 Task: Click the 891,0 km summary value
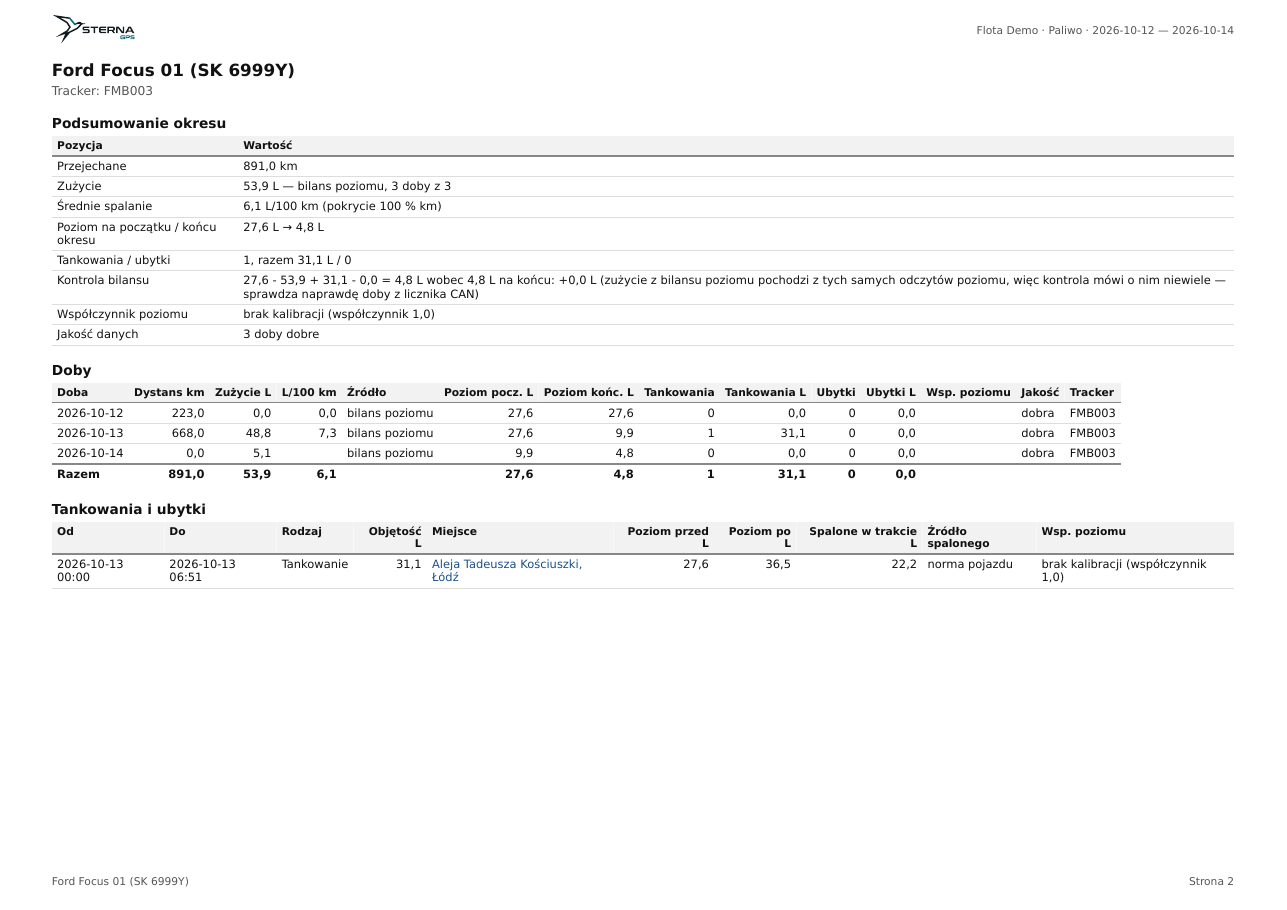pos(270,166)
